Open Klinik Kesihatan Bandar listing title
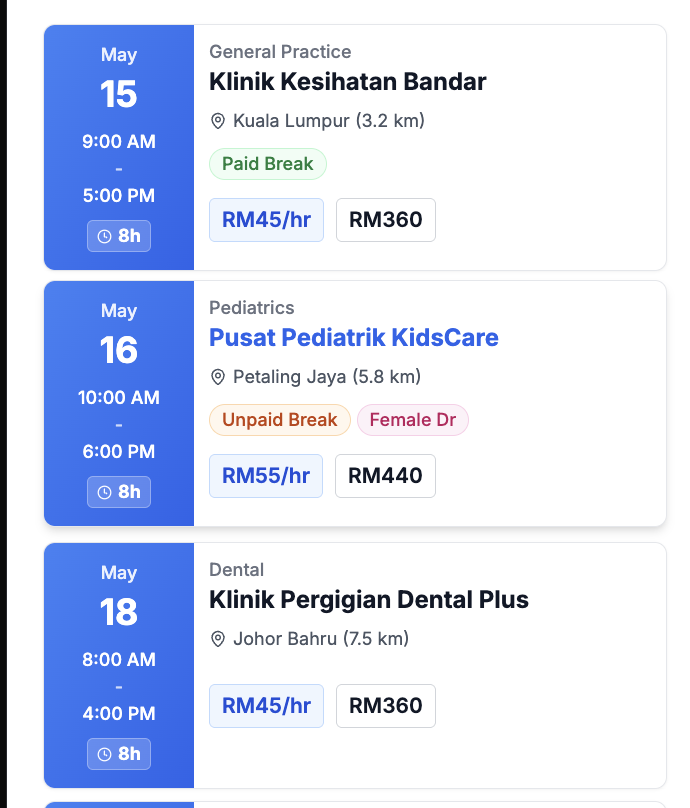This screenshot has height=808, width=690. coord(347,82)
